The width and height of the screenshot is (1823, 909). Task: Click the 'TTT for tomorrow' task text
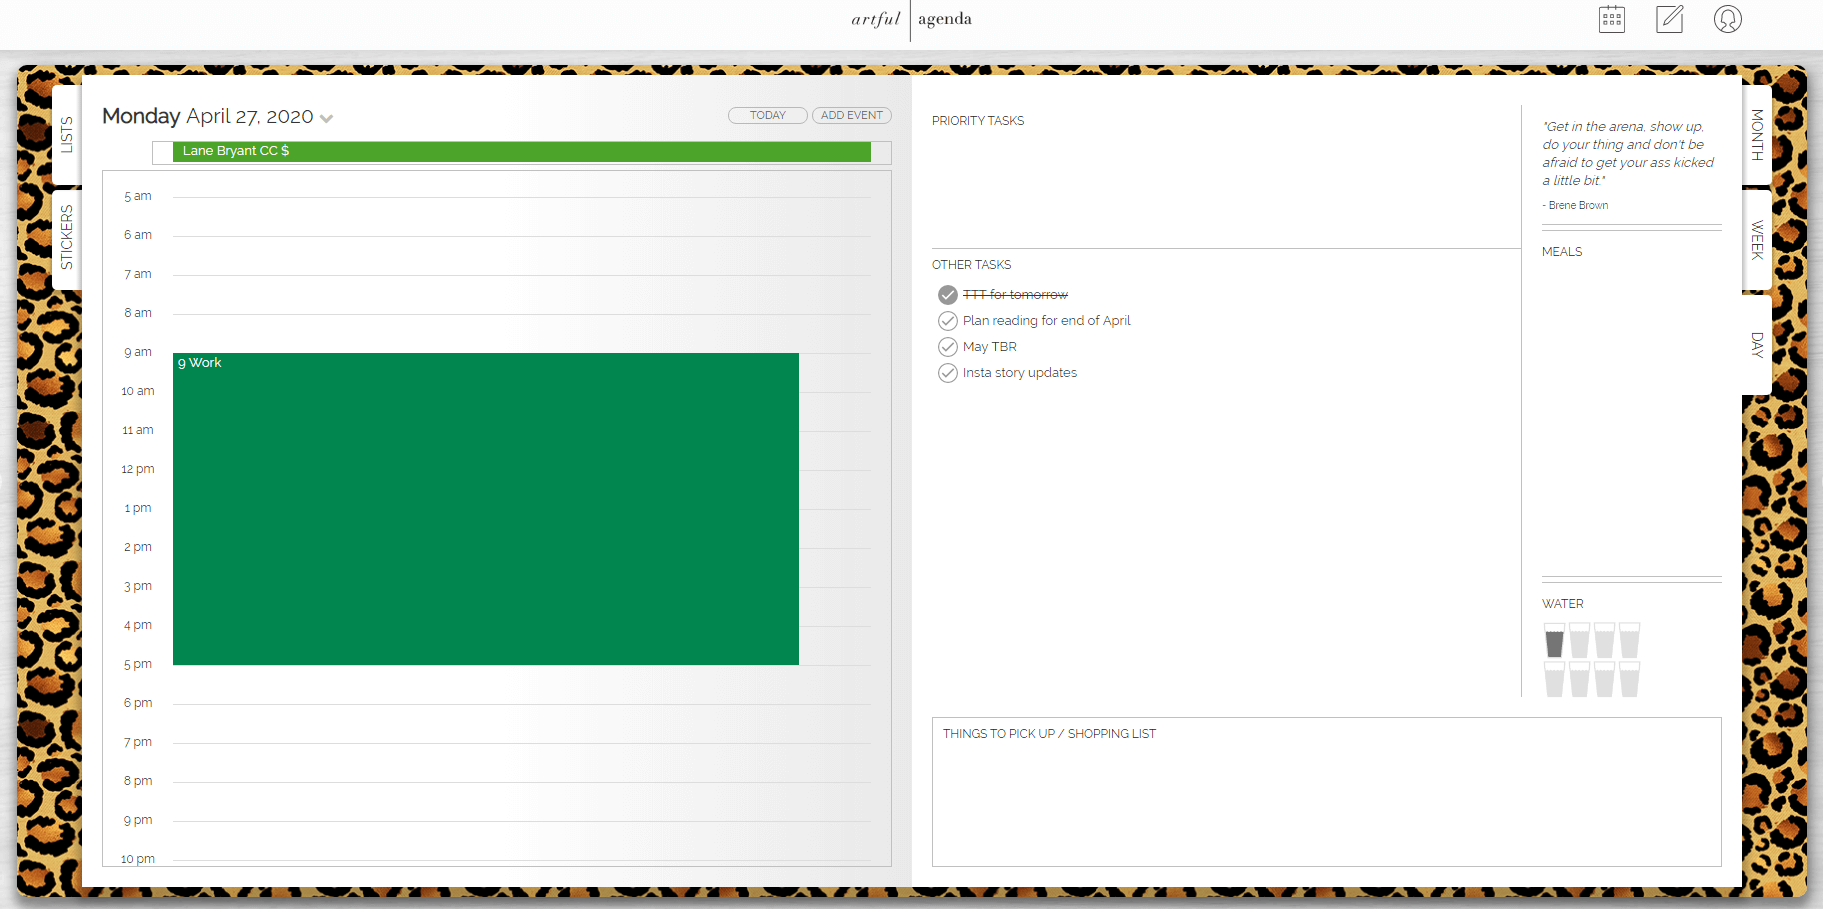[1015, 295]
